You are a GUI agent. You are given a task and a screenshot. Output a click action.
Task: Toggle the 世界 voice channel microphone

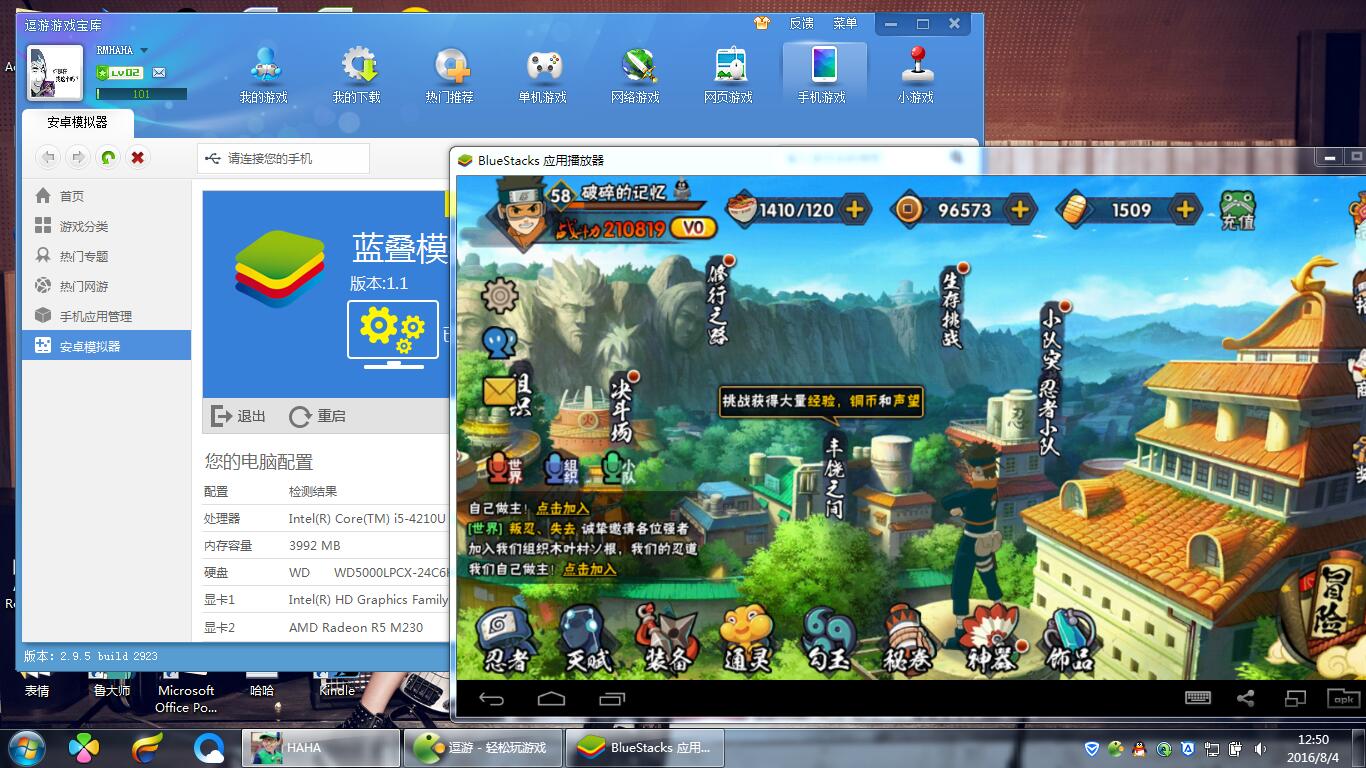click(505, 469)
